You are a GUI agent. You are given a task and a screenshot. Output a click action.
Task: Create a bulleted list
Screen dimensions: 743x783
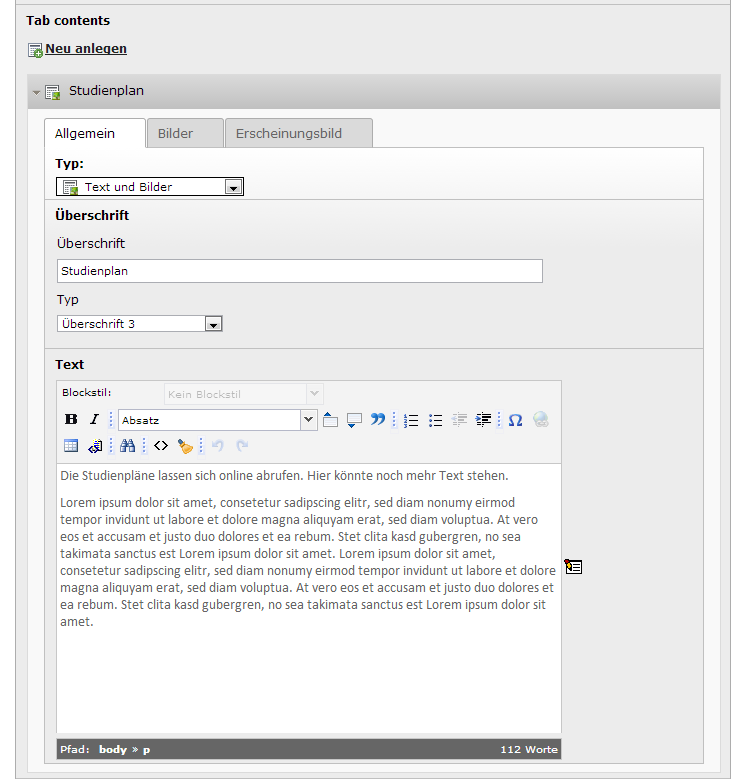[x=435, y=420]
